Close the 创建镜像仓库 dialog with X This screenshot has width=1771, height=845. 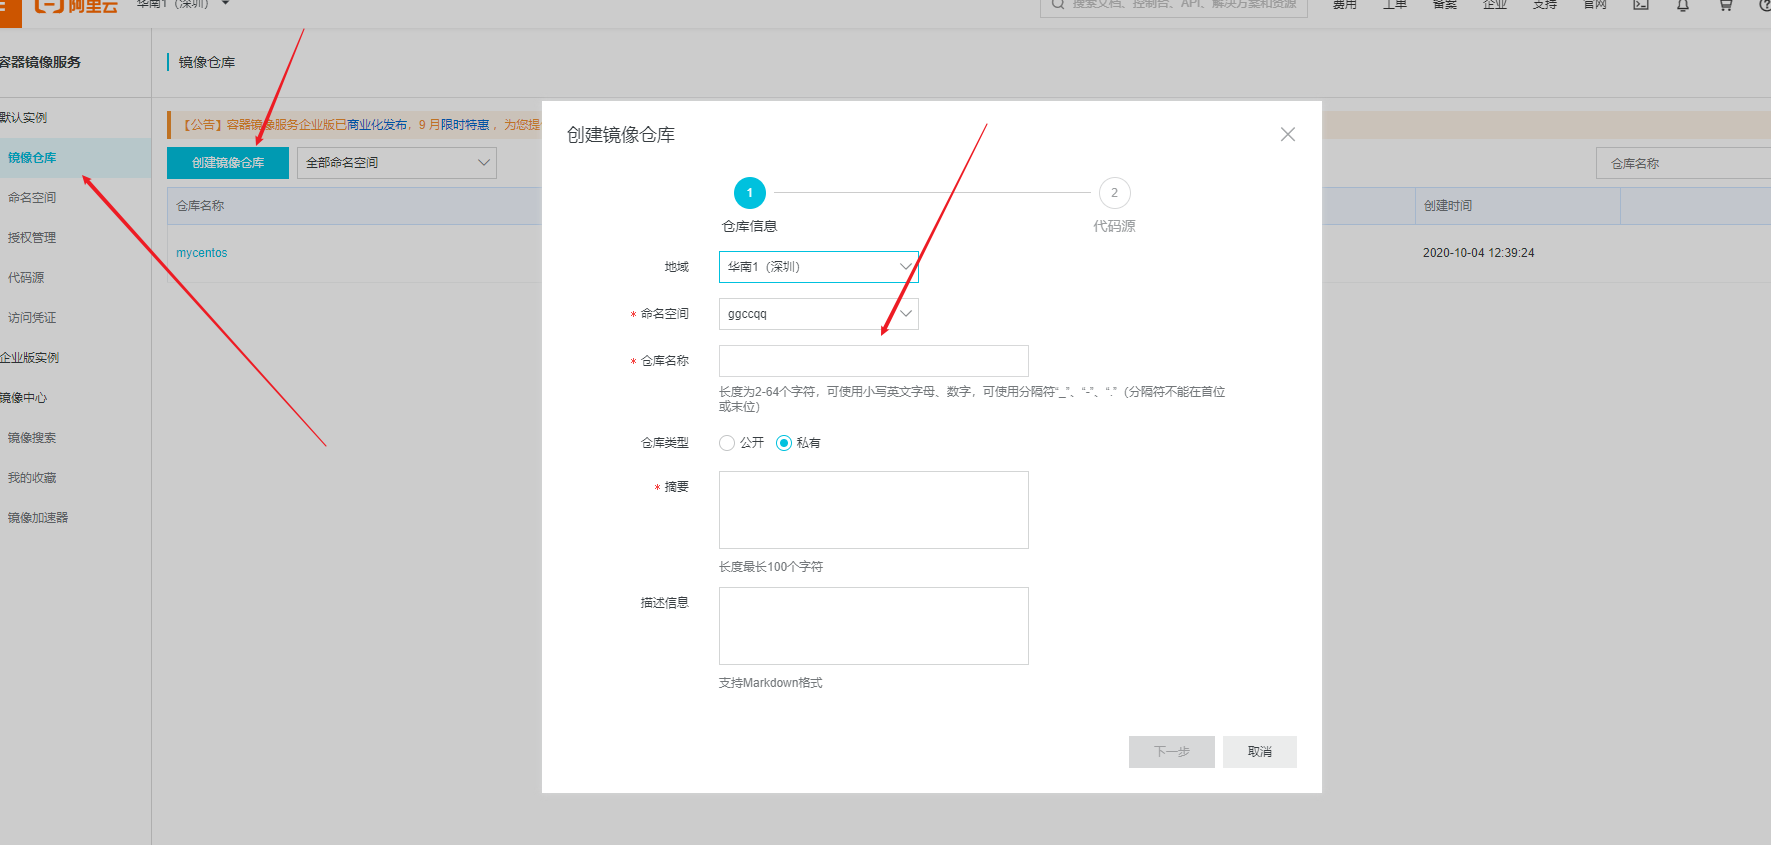[x=1288, y=135]
